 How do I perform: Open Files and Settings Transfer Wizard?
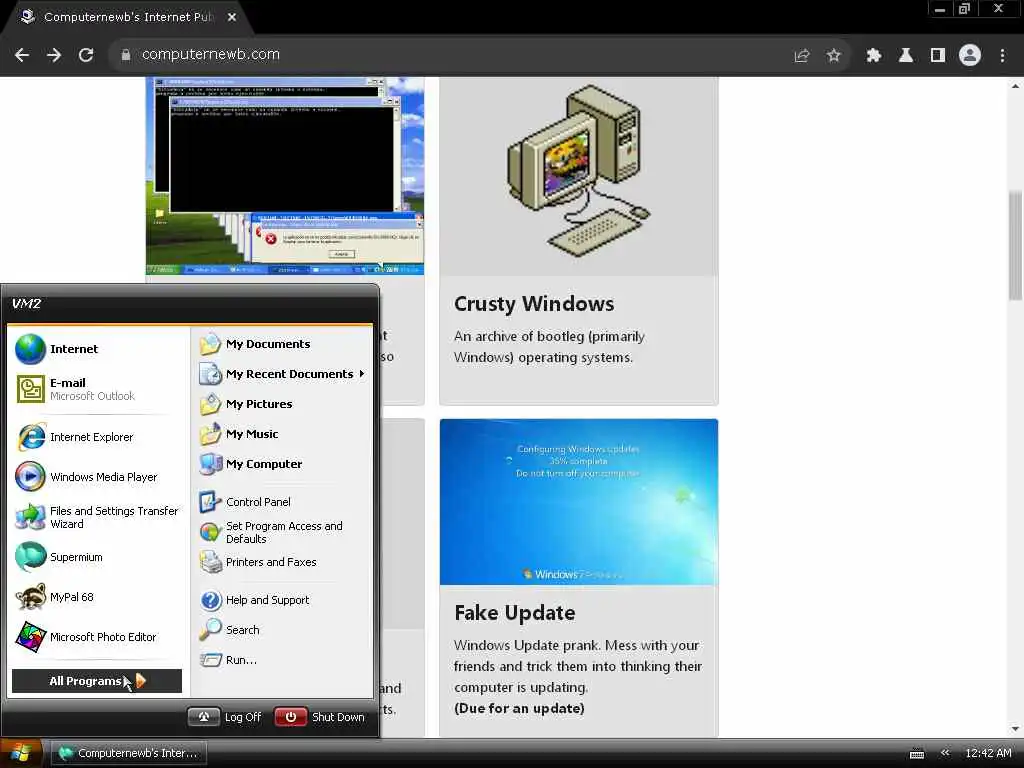pos(98,517)
